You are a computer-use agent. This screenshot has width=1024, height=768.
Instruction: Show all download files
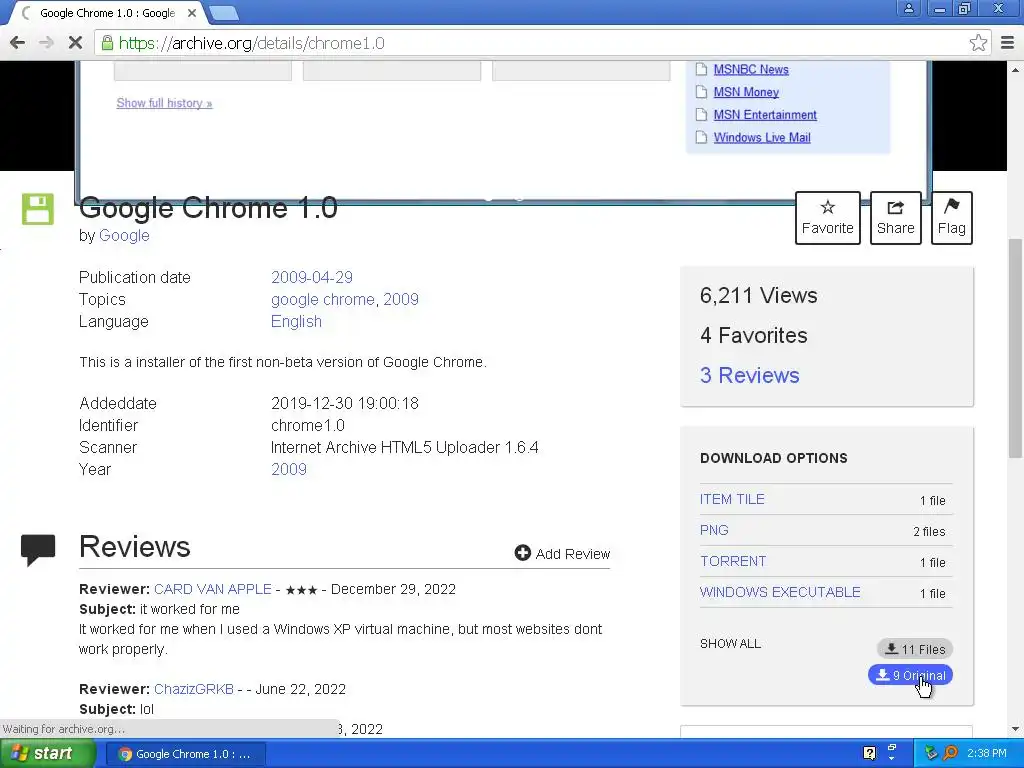pos(730,644)
